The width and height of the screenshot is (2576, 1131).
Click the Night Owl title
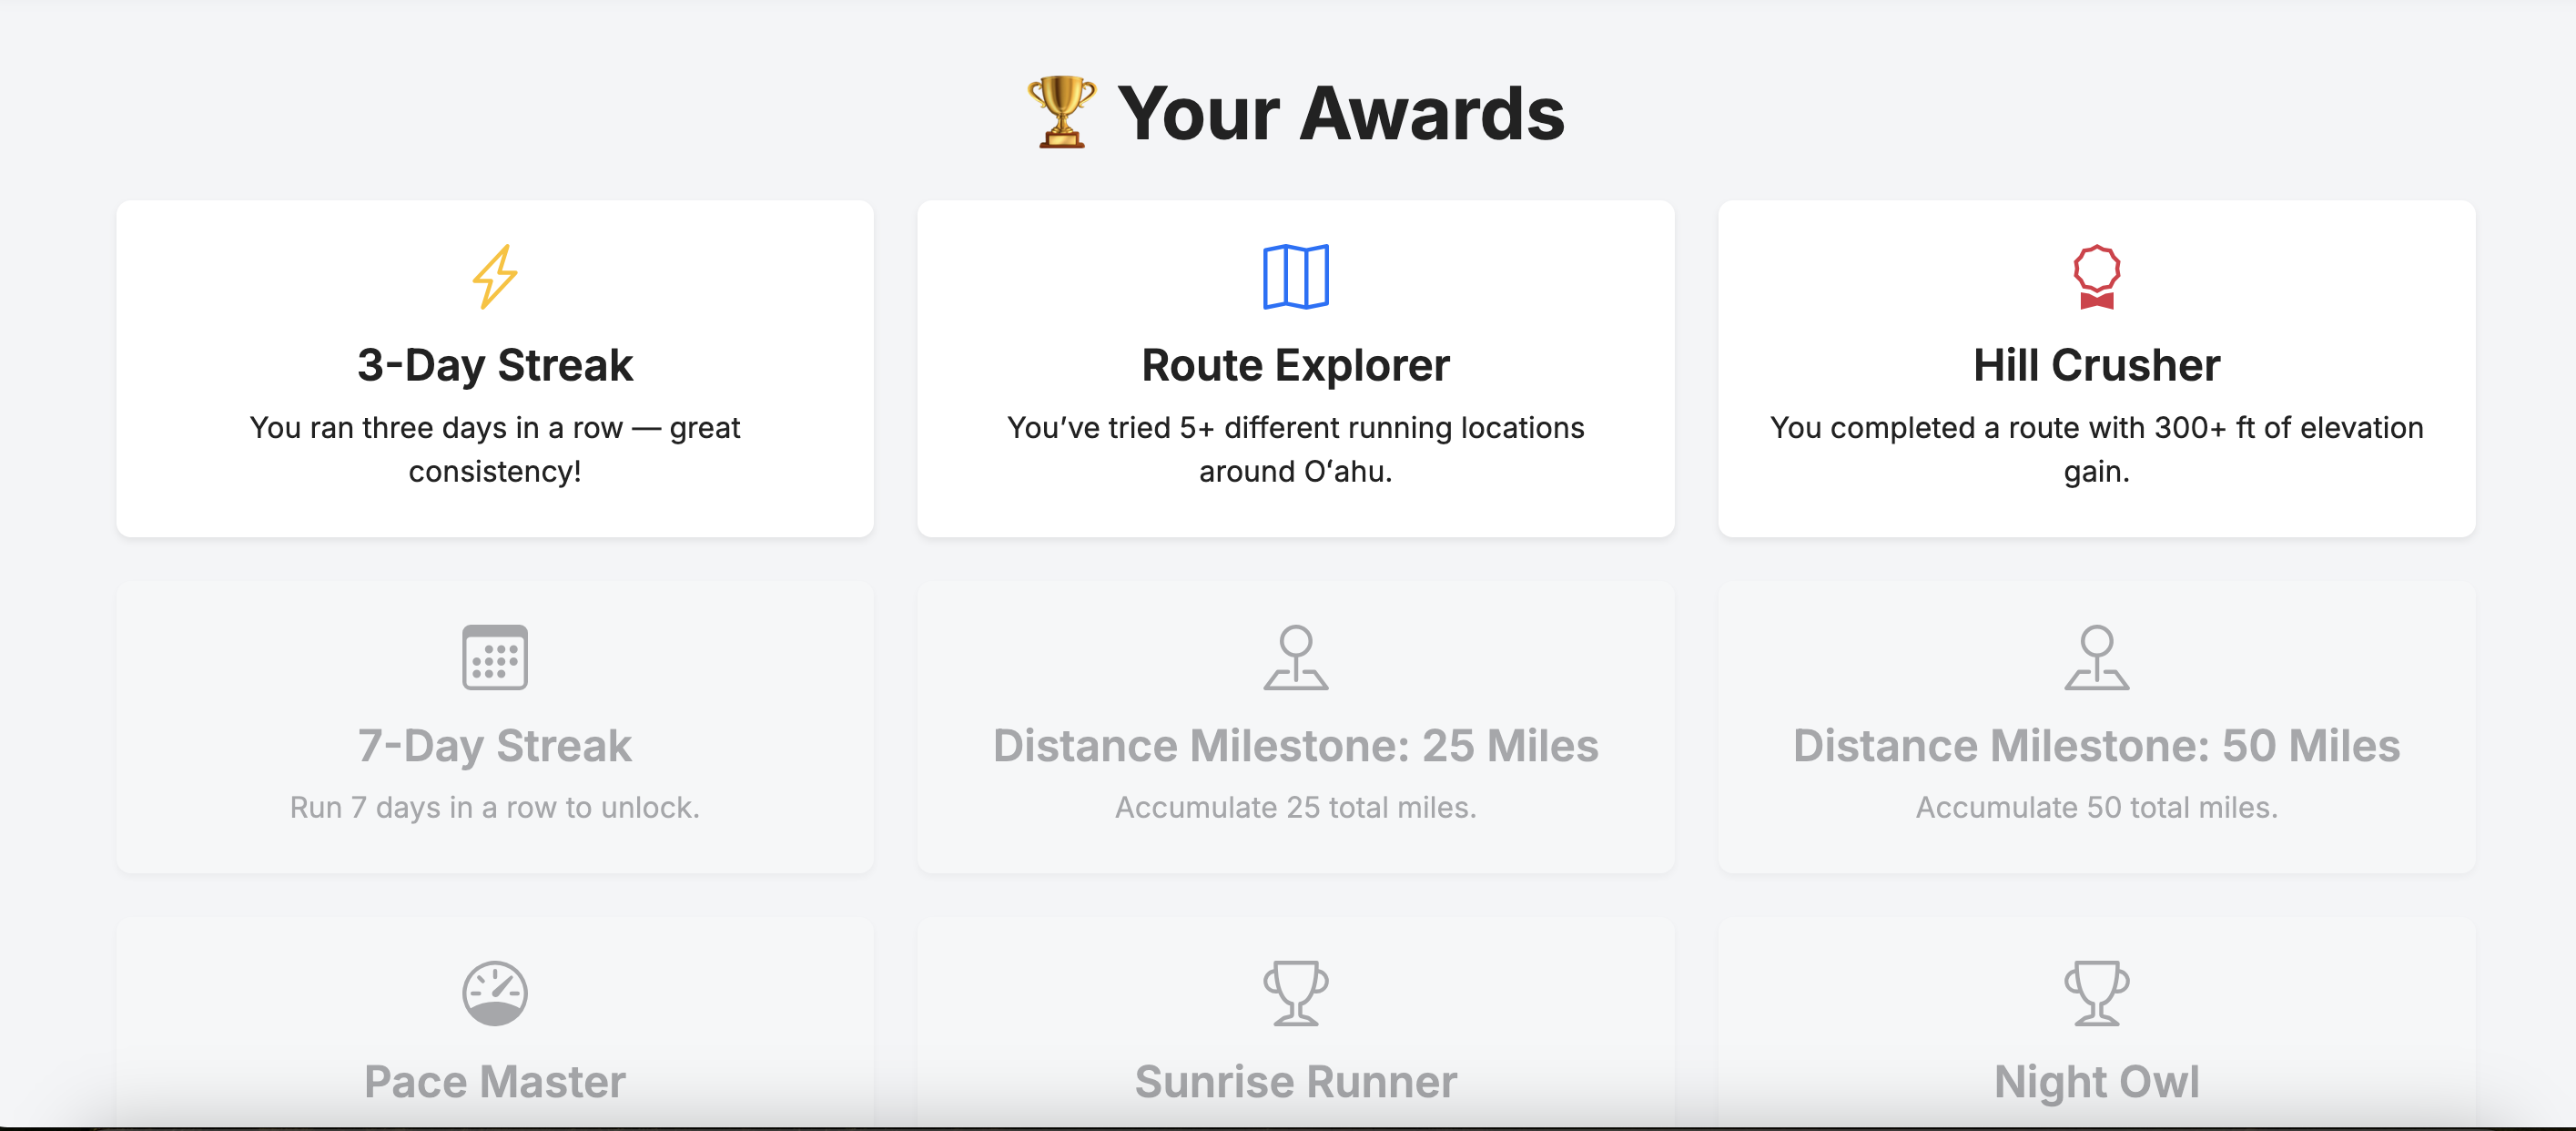pos(2096,1082)
